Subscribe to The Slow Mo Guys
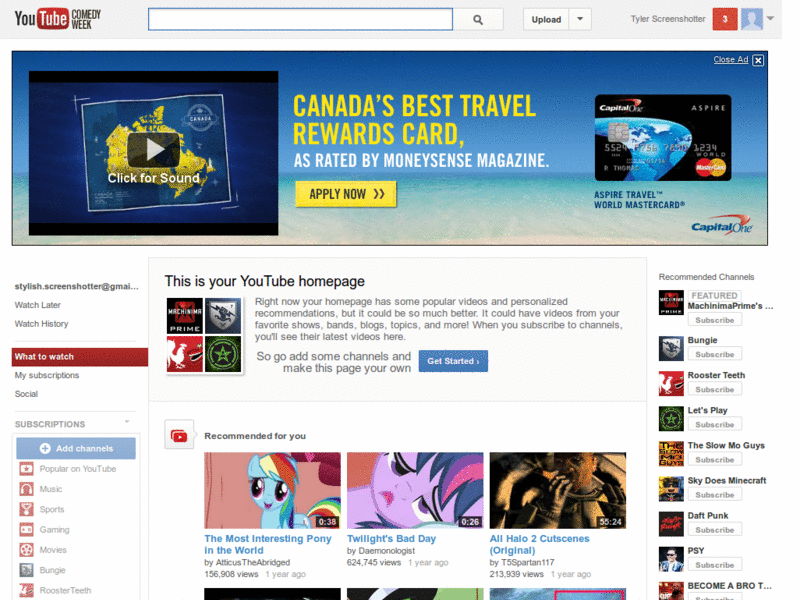The height and width of the screenshot is (600, 800). tap(714, 460)
